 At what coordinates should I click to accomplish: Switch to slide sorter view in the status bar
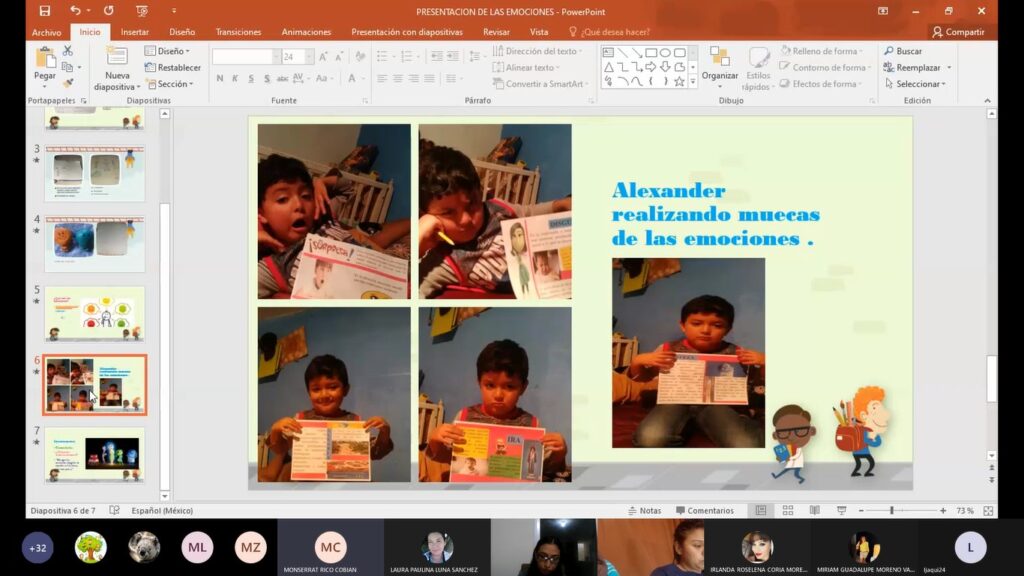[788, 511]
